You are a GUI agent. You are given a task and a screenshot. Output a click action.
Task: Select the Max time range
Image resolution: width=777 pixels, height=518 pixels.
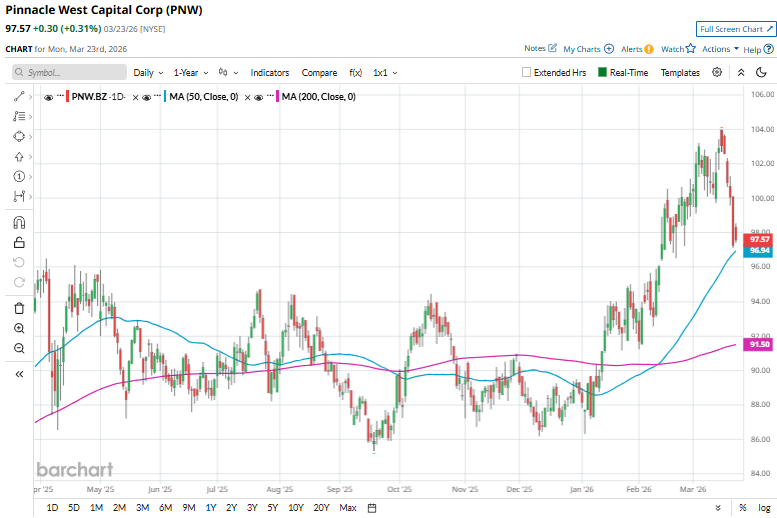348,508
